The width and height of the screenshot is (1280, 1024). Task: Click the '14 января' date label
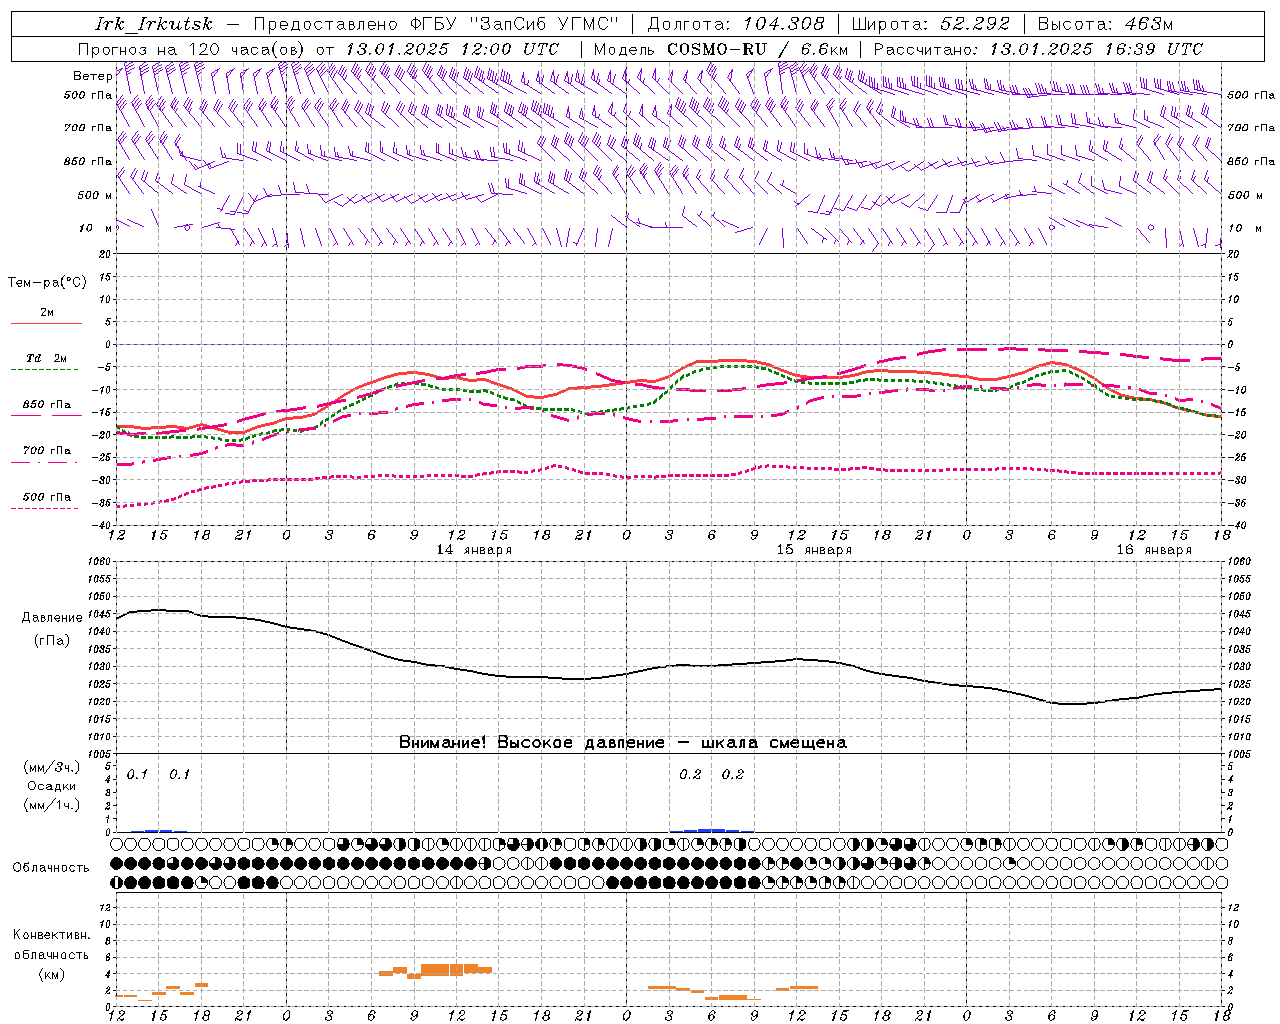(x=474, y=550)
